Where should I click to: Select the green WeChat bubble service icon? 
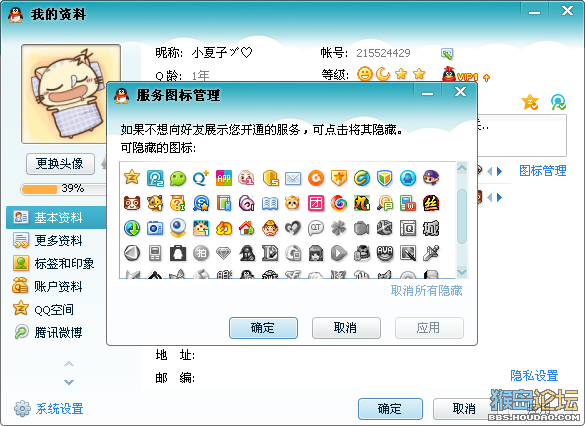(x=178, y=178)
